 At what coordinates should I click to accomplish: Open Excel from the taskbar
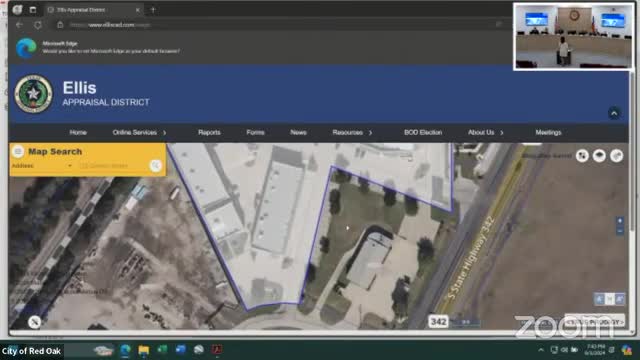coord(162,350)
